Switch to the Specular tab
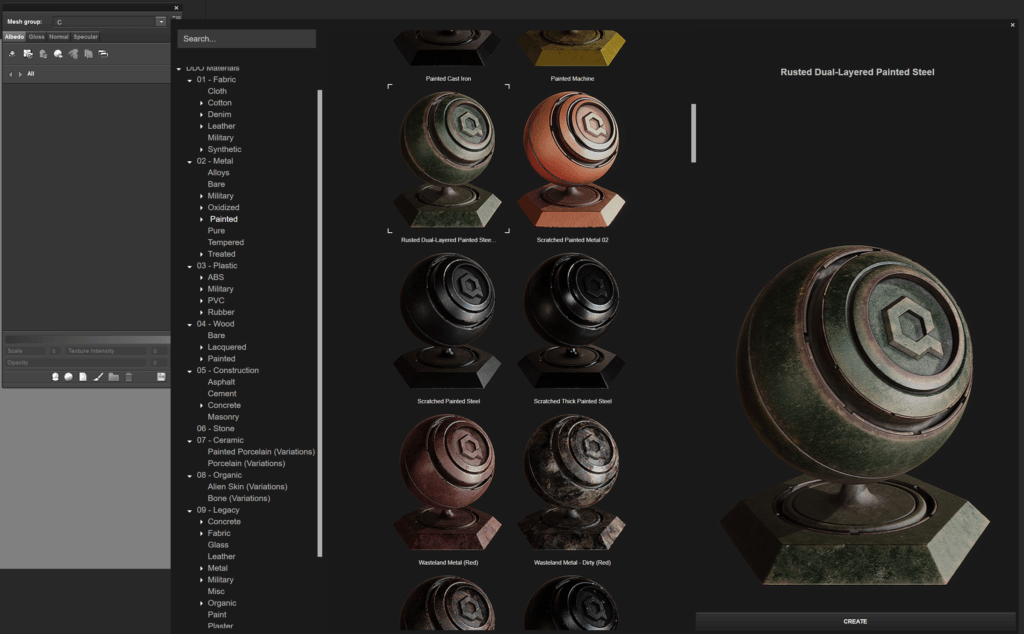Screen dimensions: 1024x634 point(86,37)
